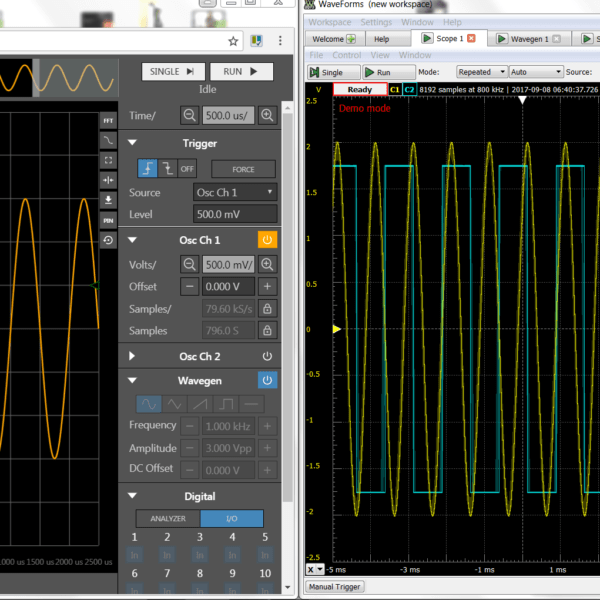Zoom out the Time/ base
600x600 pixels.
tap(189, 115)
